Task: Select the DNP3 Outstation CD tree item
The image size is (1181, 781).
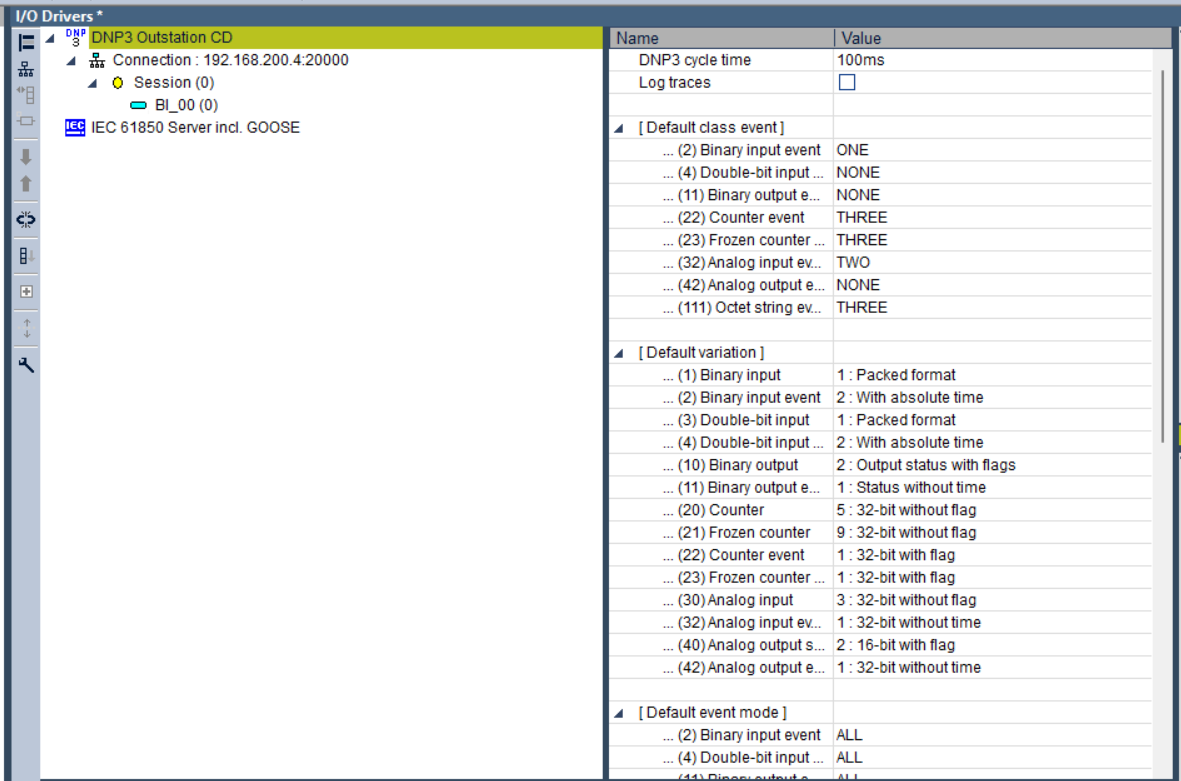Action: [x=162, y=38]
